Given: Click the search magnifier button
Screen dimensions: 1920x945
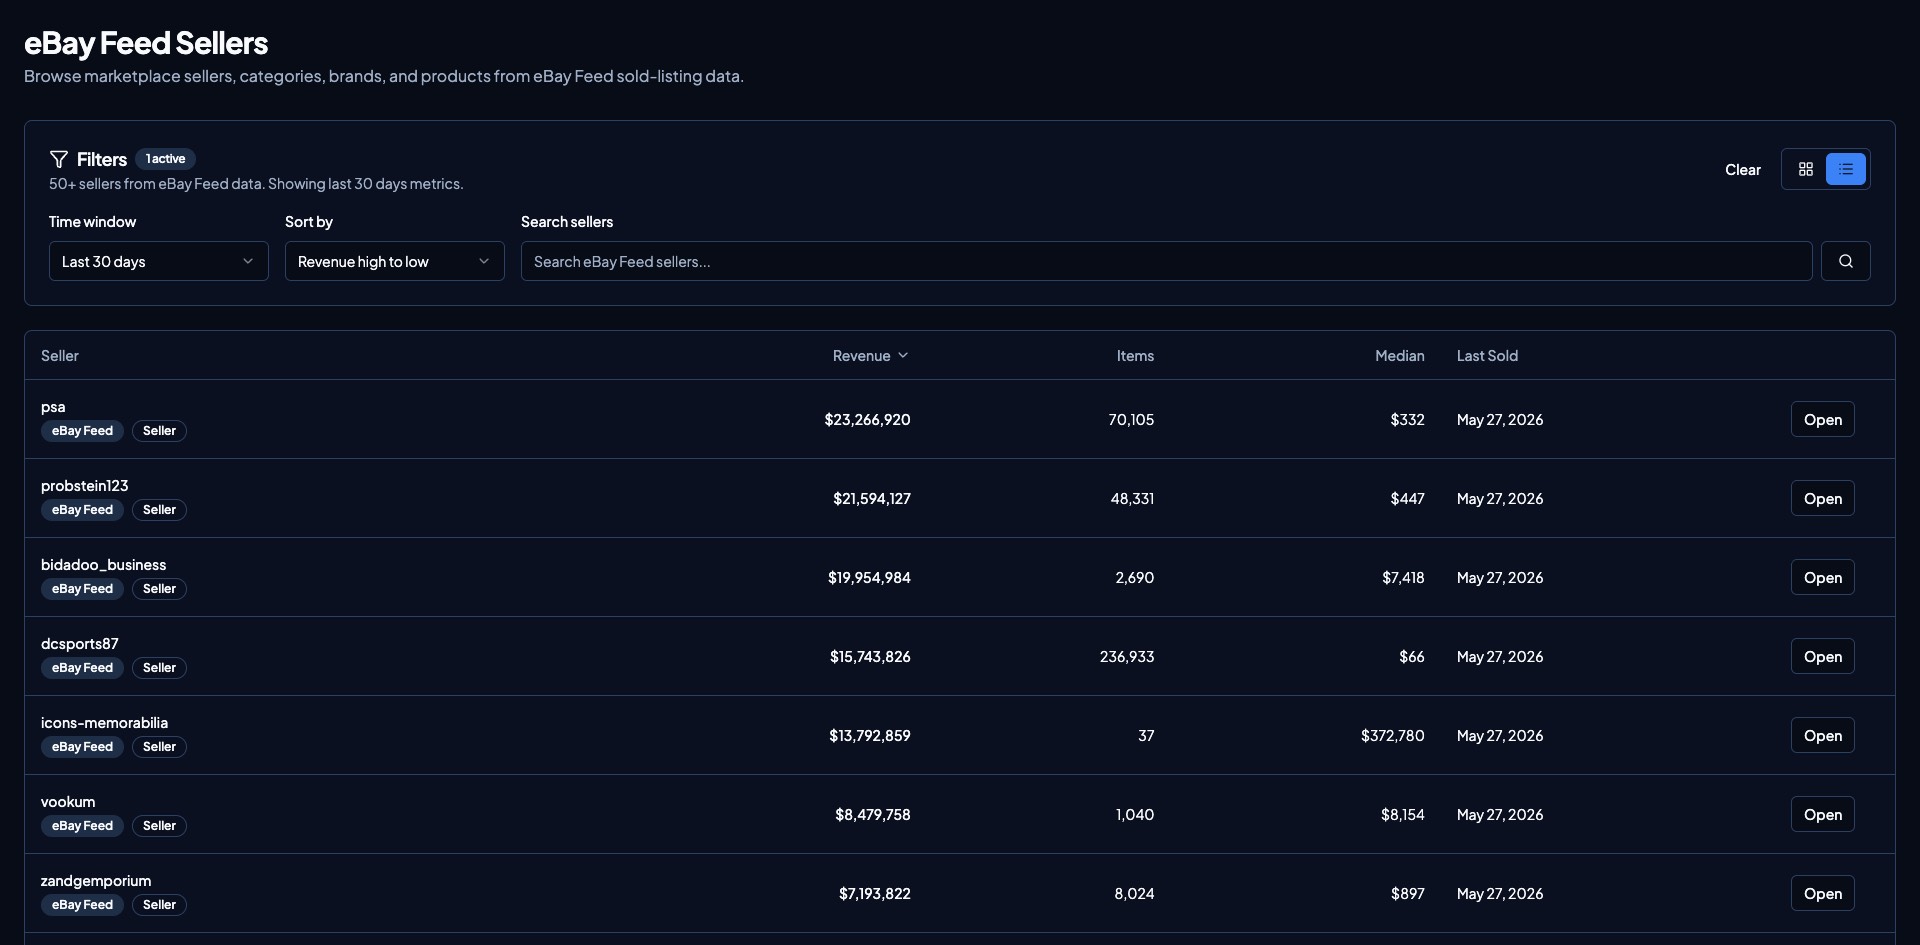Looking at the screenshot, I should (1845, 261).
